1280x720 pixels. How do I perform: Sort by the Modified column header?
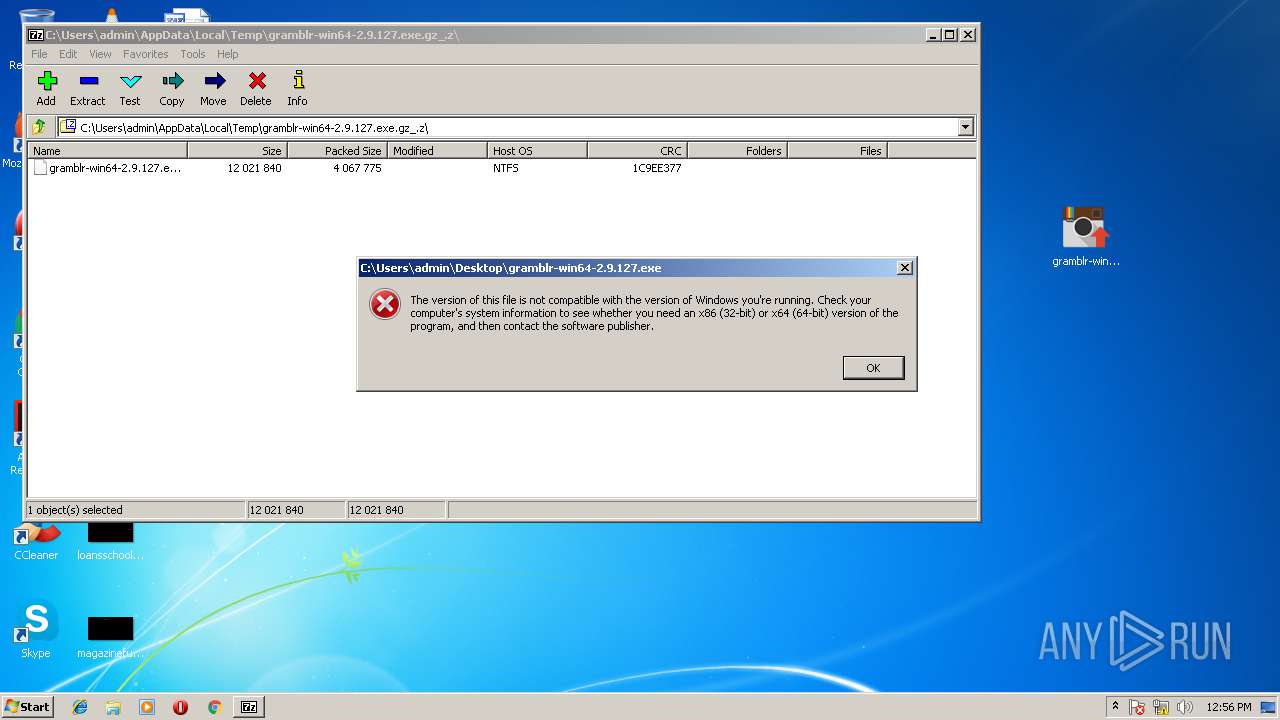(x=437, y=151)
